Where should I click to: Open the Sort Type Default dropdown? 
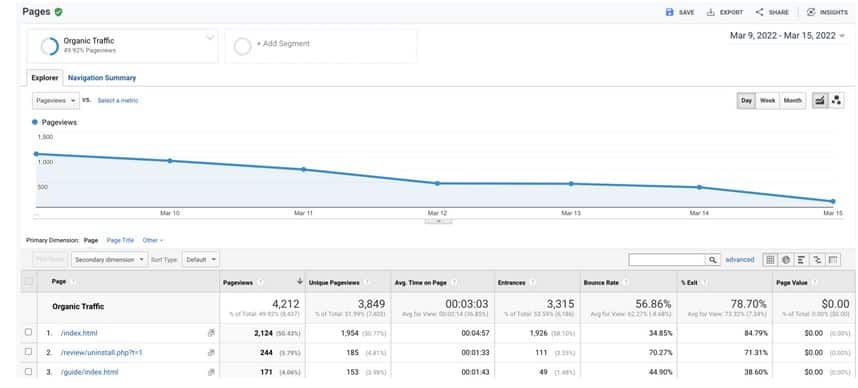click(201, 260)
